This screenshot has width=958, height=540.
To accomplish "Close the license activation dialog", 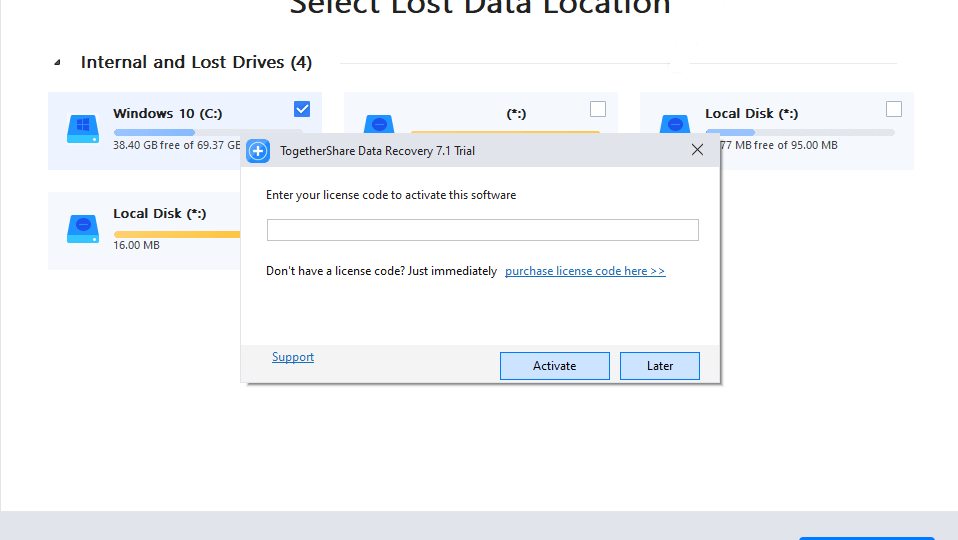I will pos(697,150).
